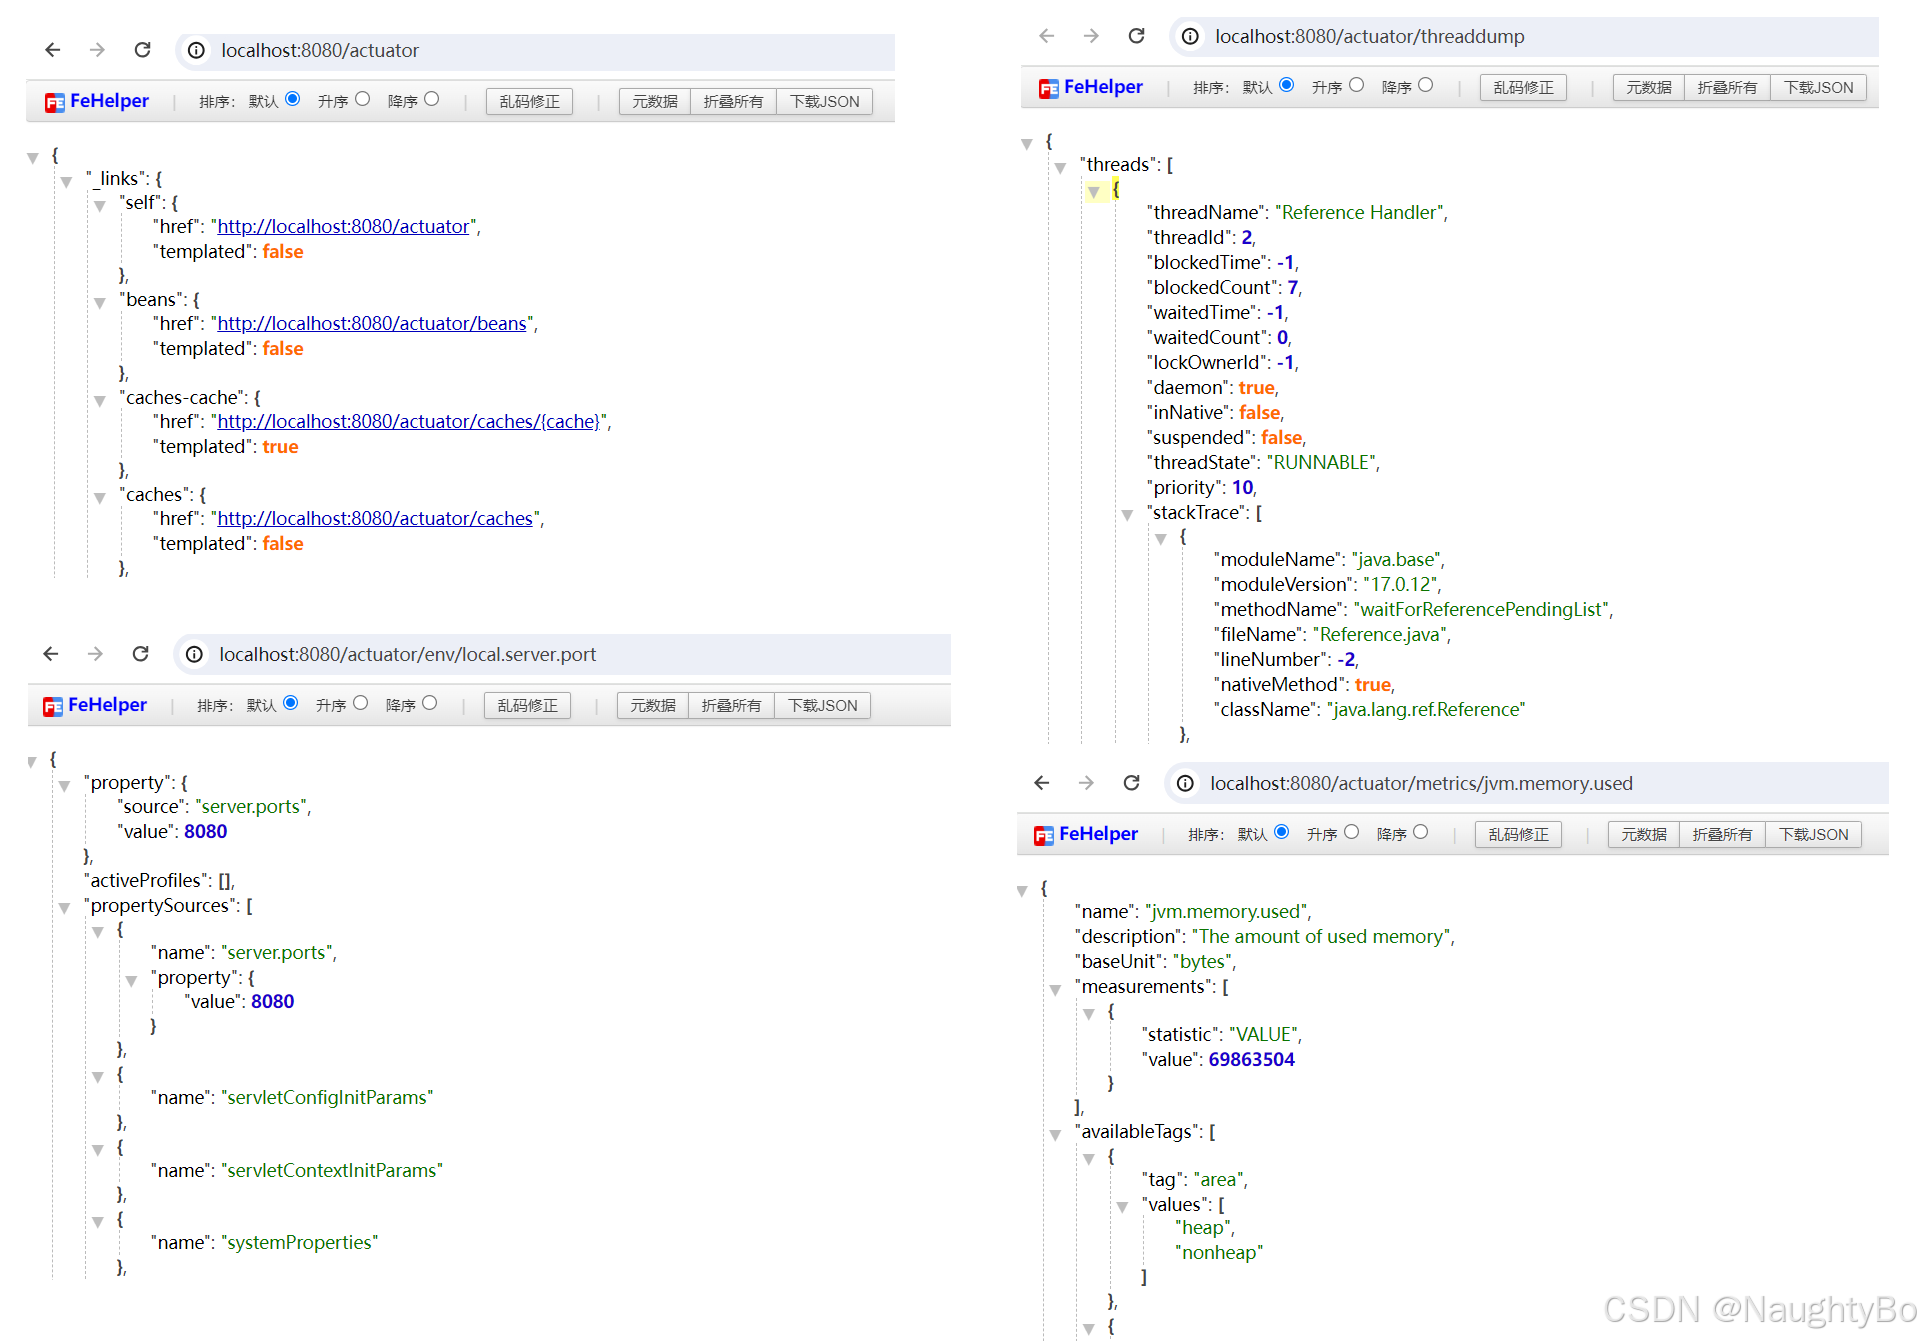
Task: Collapse the "stackTrace" array node
Action: 1127,515
